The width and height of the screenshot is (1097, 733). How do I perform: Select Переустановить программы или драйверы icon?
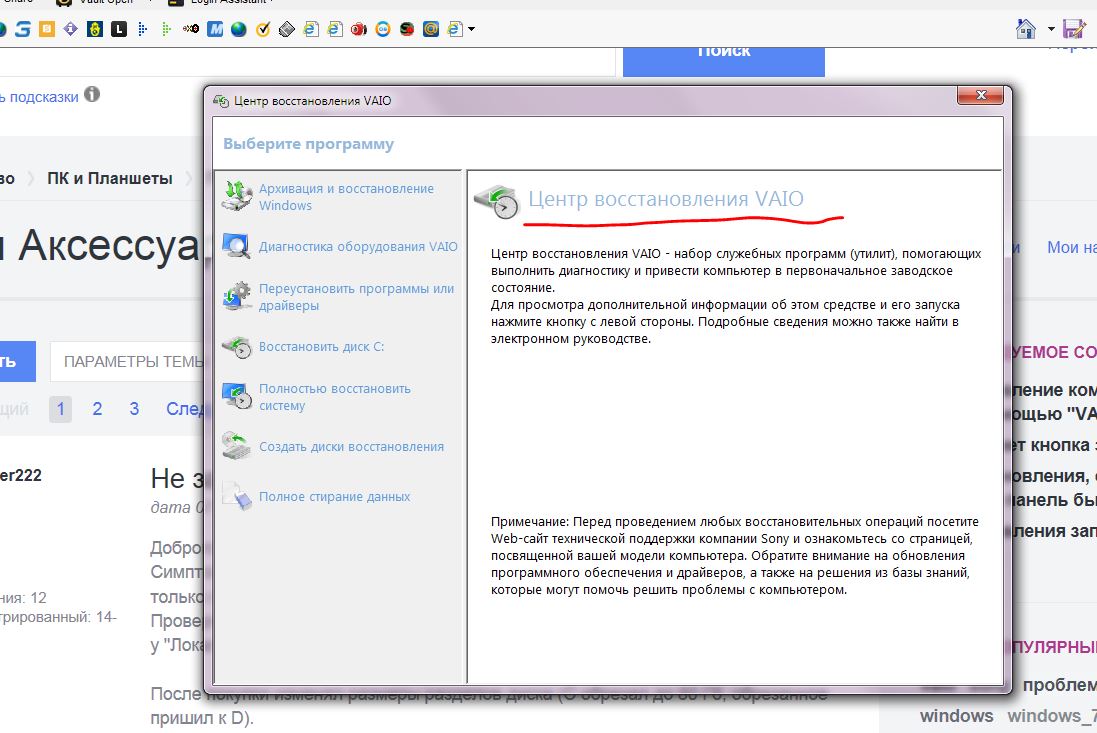point(237,296)
